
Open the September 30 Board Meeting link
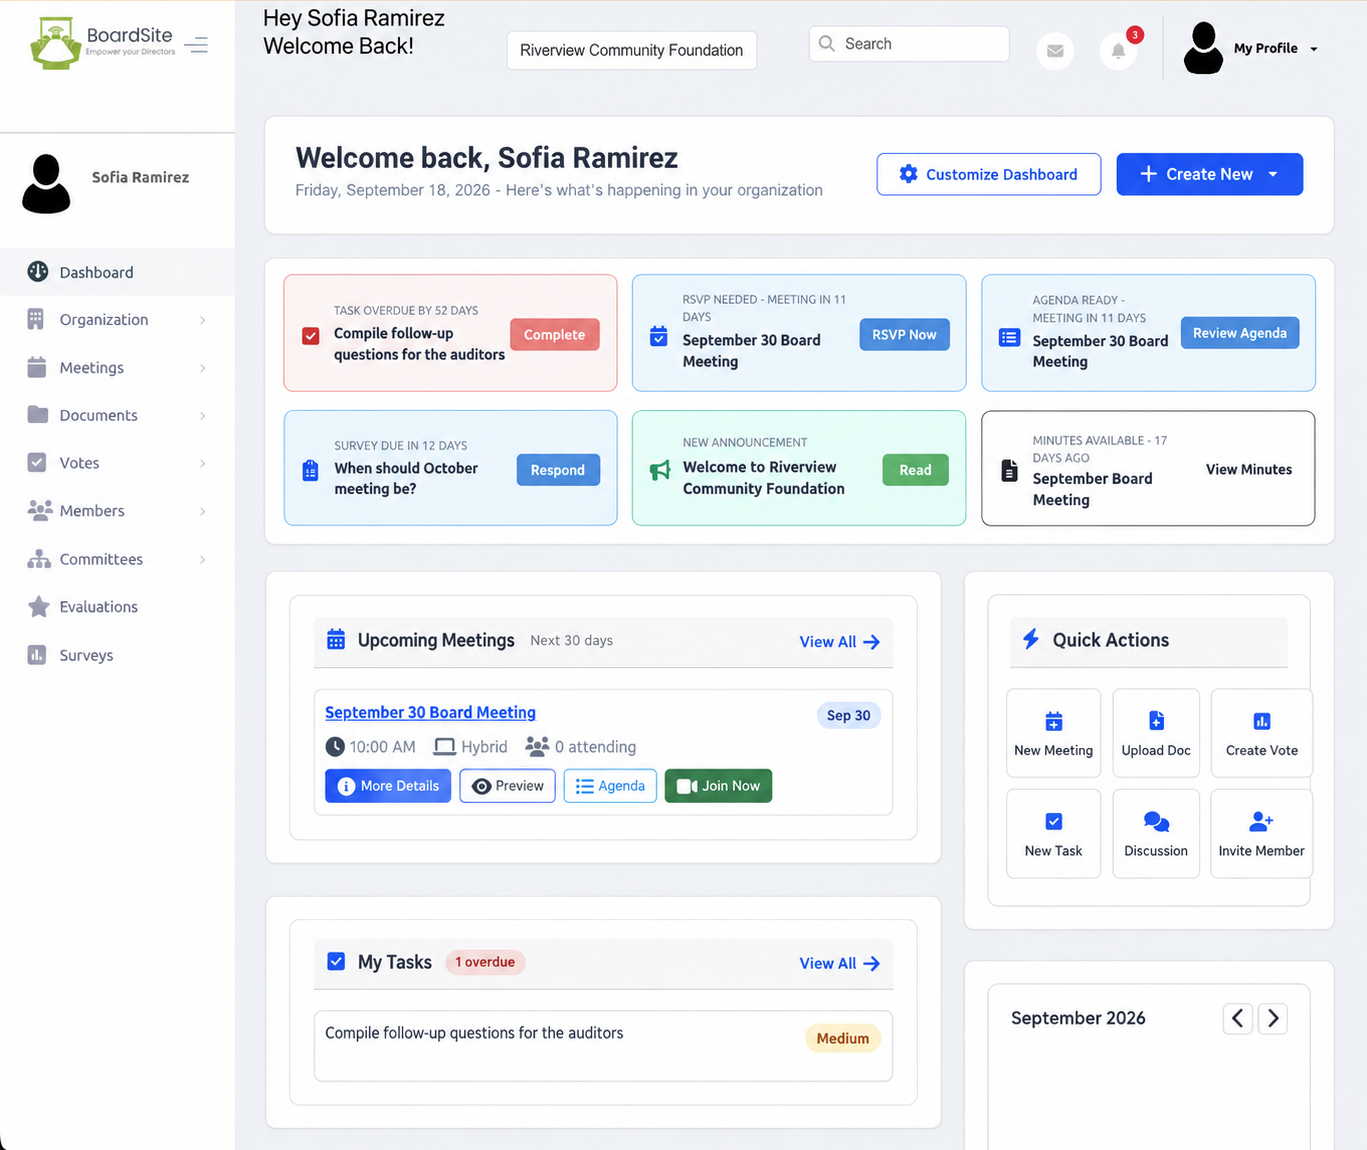point(430,712)
